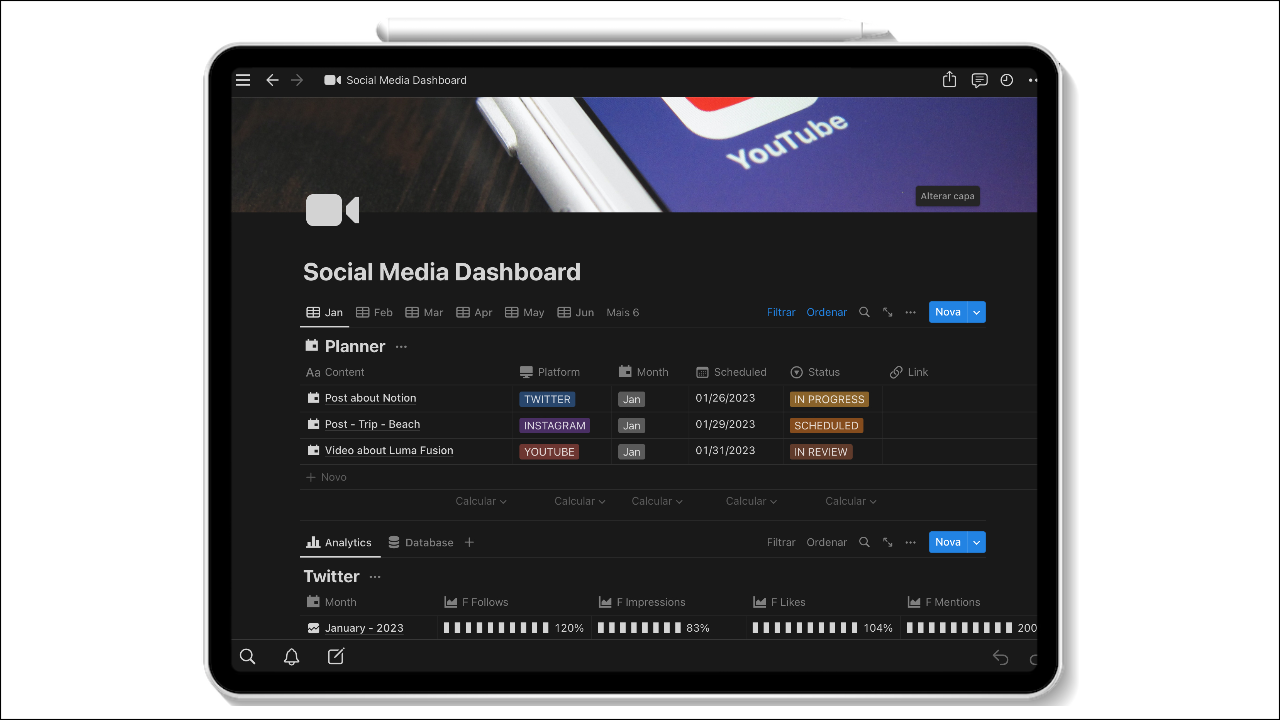Click the IN PROGRESS status tag
Viewport: 1280px width, 720px height.
(x=829, y=399)
